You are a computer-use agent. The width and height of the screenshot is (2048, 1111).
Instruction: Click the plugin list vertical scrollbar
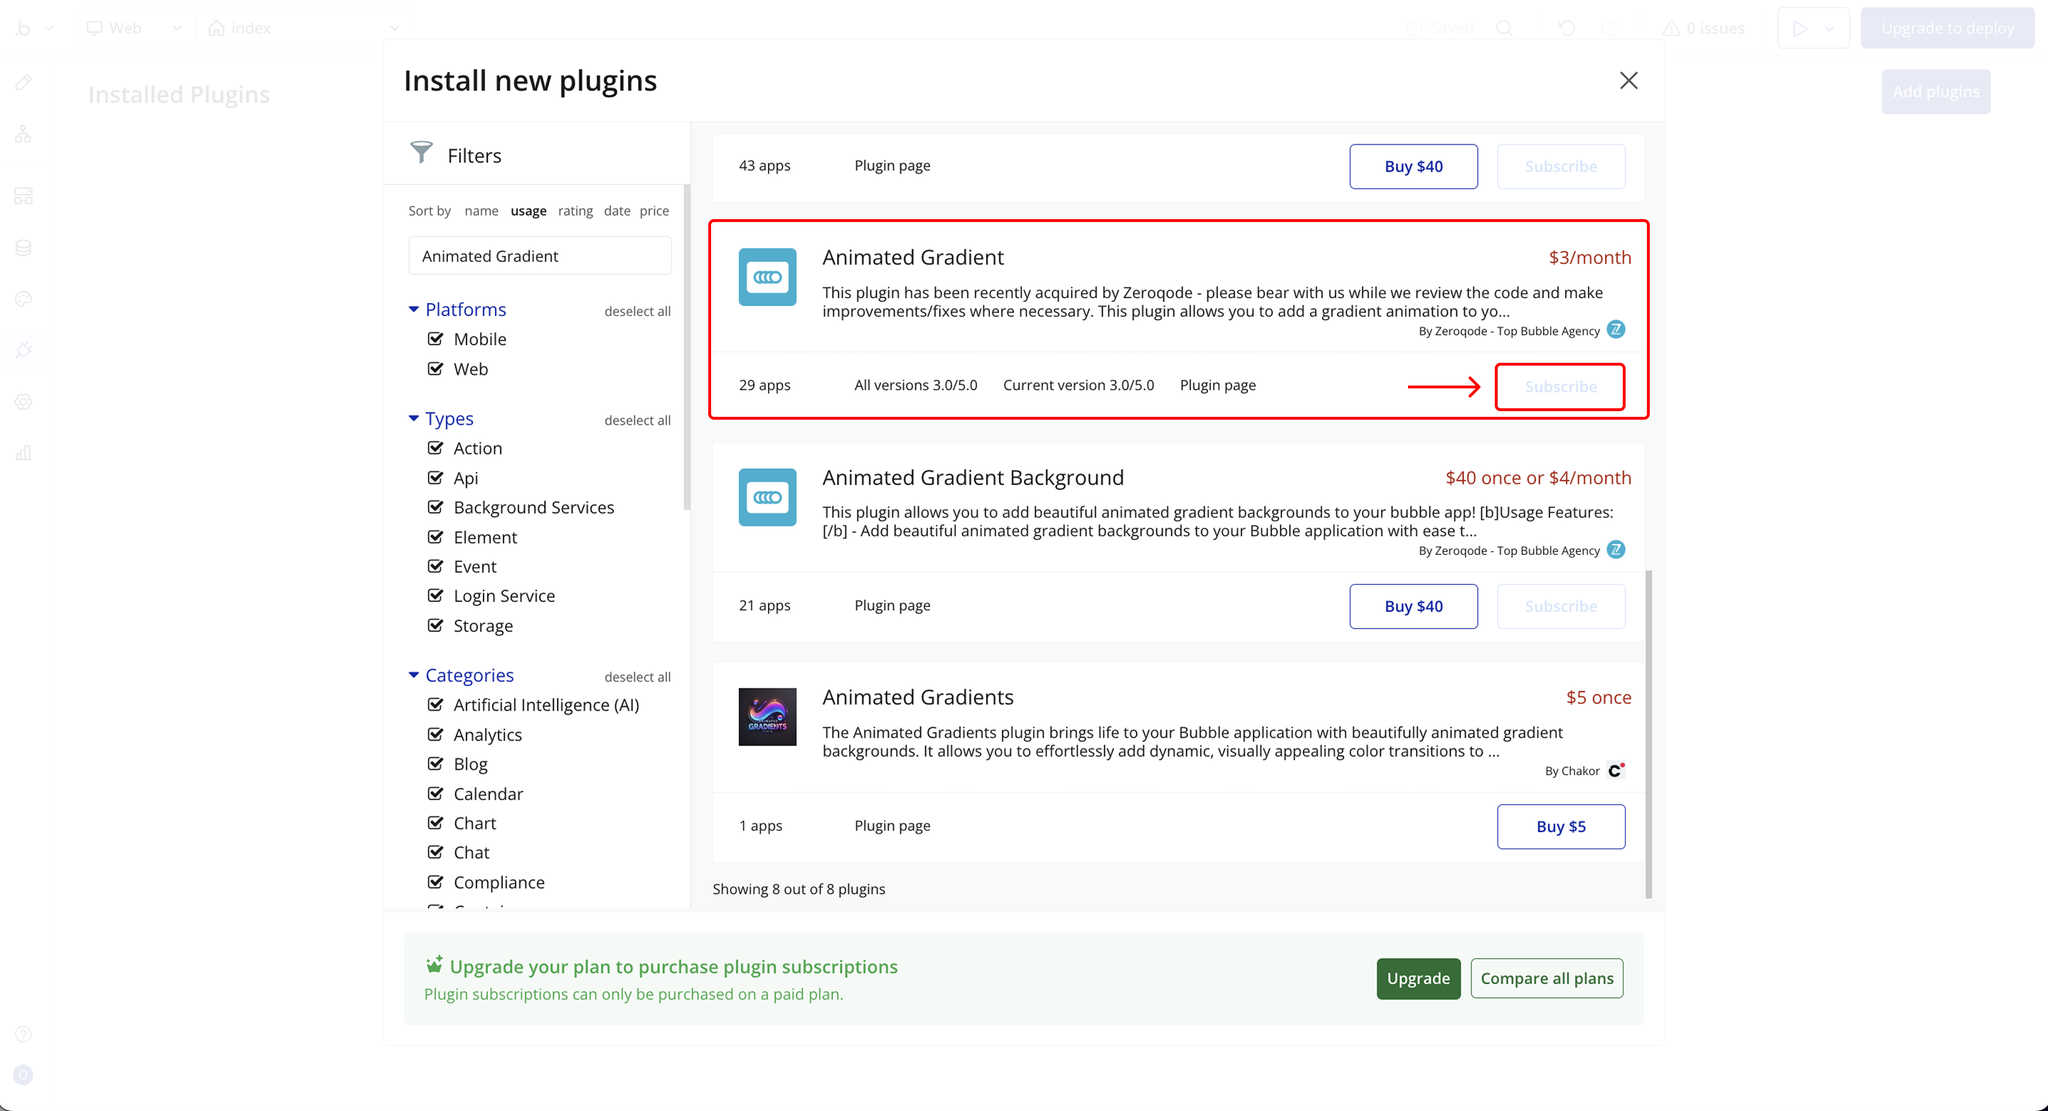(1648, 733)
